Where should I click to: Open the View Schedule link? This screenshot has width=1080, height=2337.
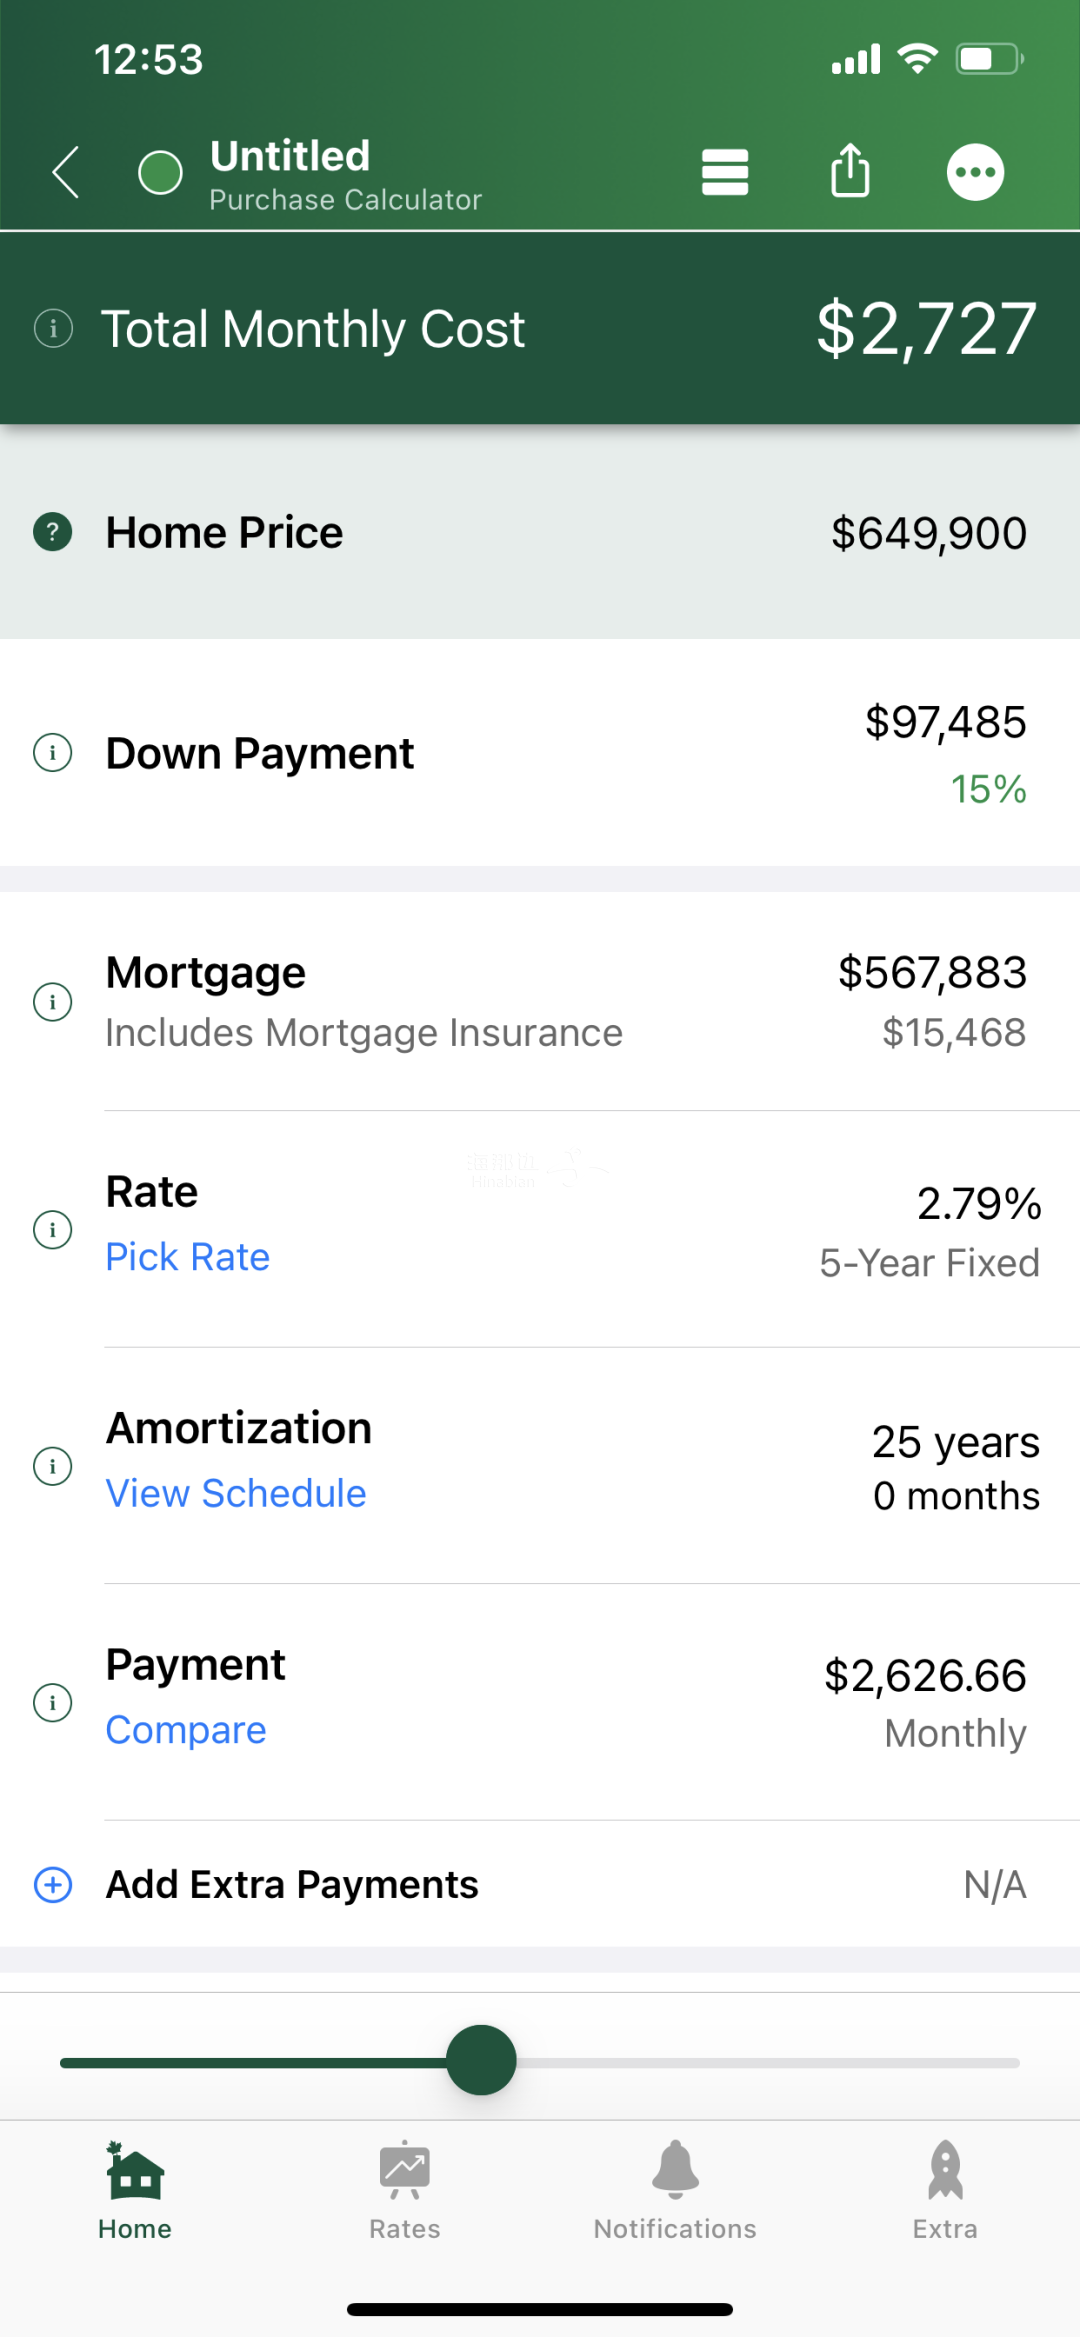pyautogui.click(x=236, y=1493)
